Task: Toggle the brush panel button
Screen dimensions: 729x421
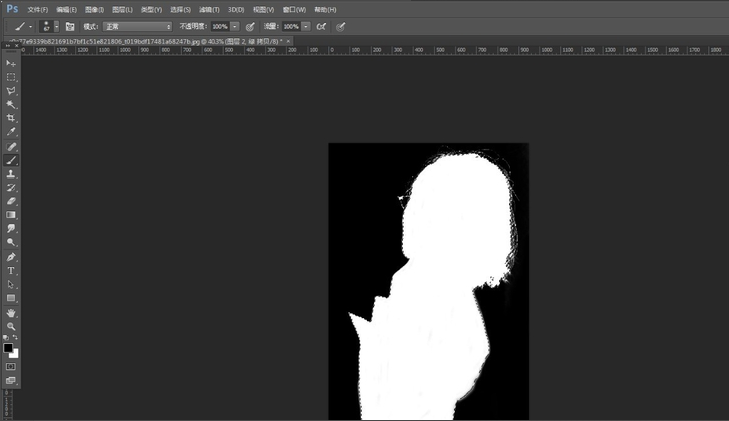Action: pyautogui.click(x=70, y=27)
